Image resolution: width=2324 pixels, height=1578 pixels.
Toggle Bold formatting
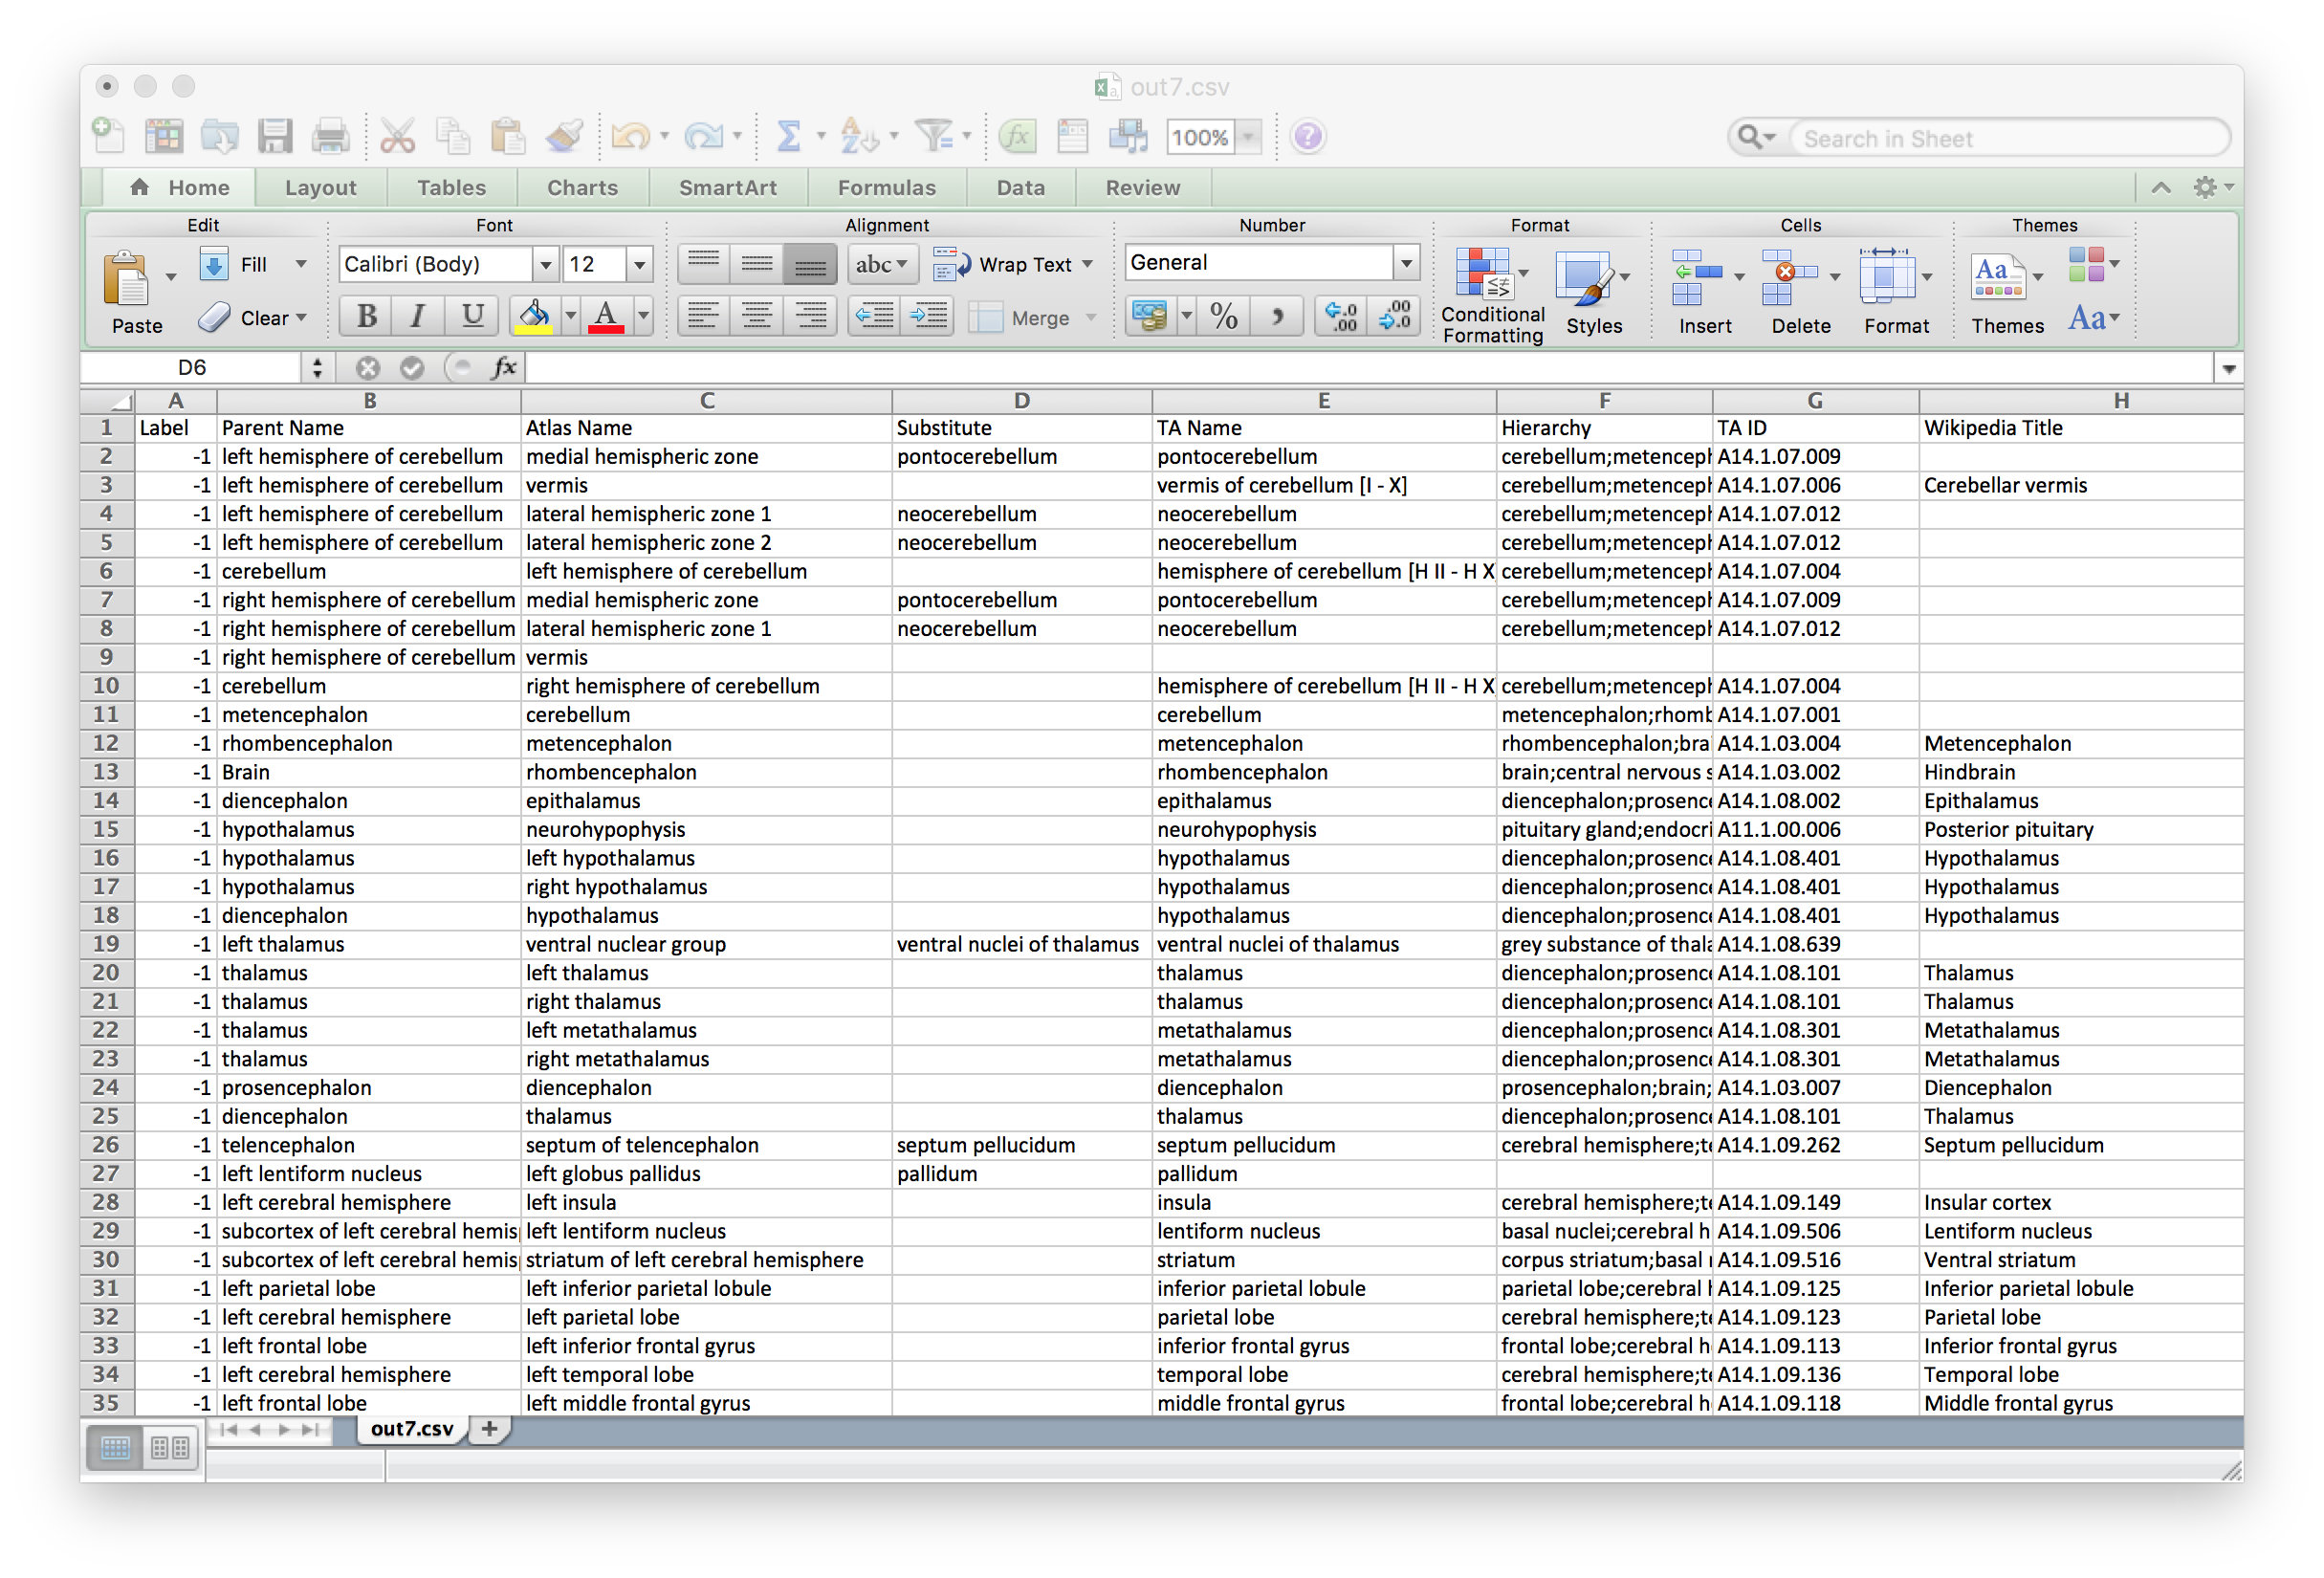tap(366, 317)
